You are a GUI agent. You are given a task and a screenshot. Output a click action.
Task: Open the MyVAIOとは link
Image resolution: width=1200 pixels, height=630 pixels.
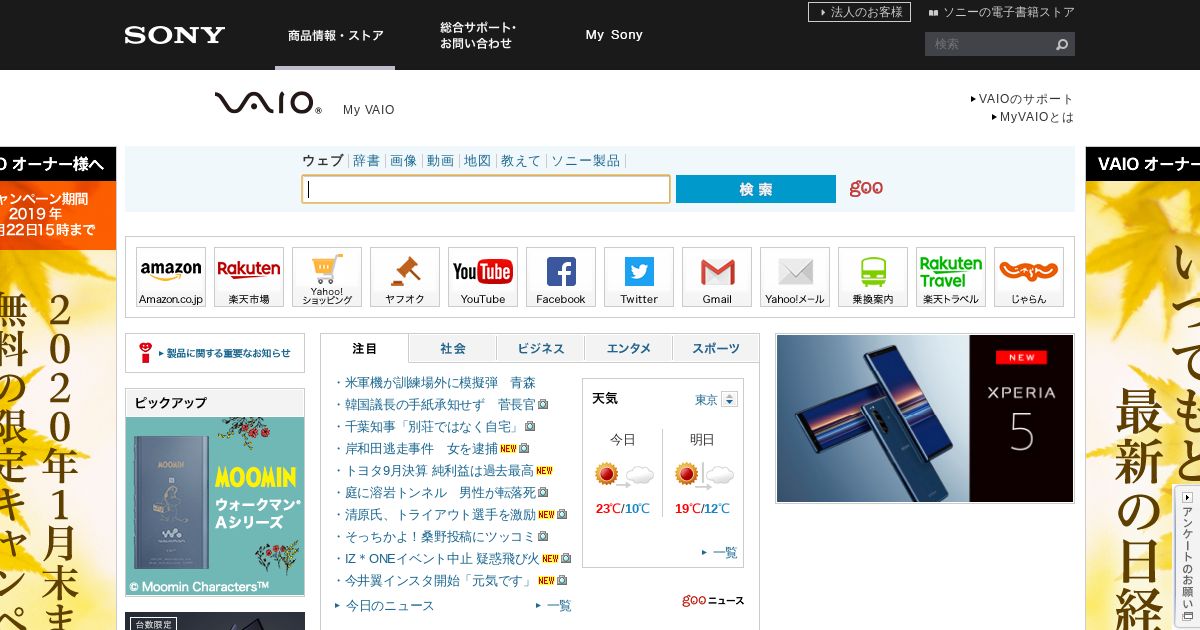(1033, 117)
